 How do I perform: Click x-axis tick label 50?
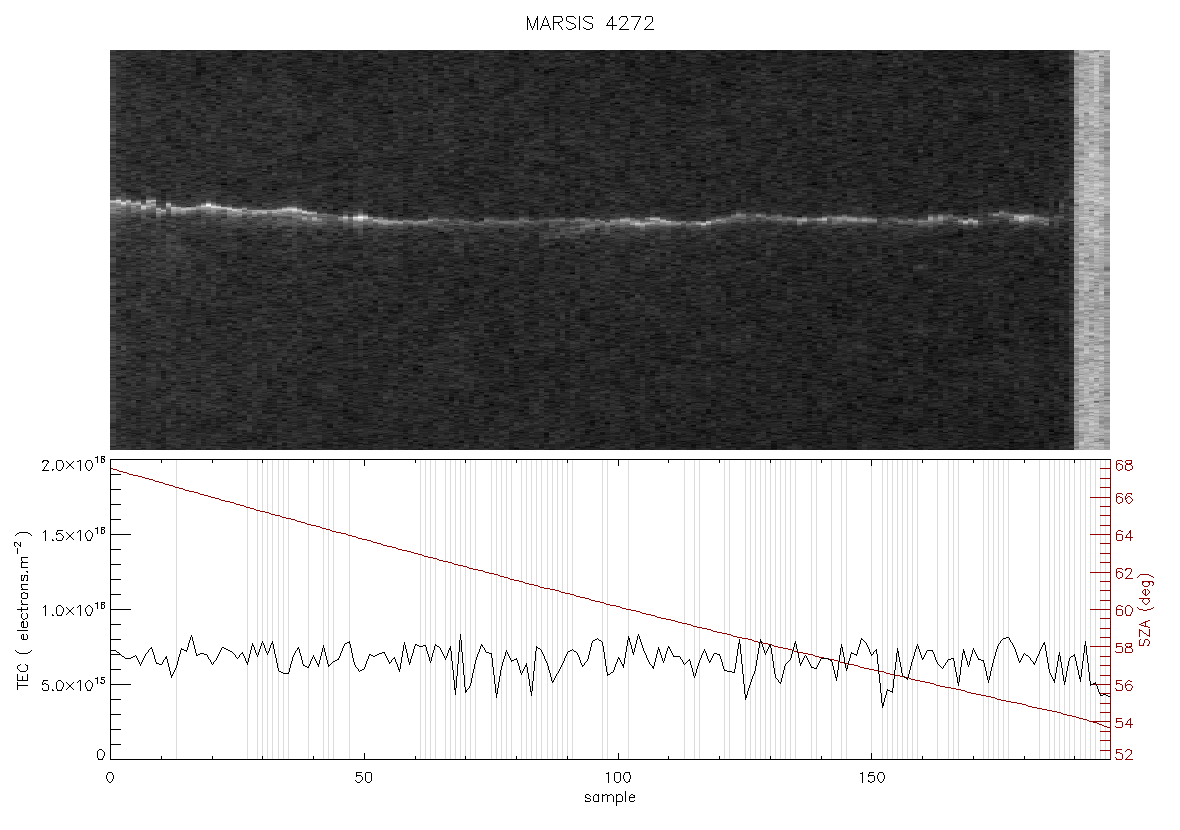[363, 777]
